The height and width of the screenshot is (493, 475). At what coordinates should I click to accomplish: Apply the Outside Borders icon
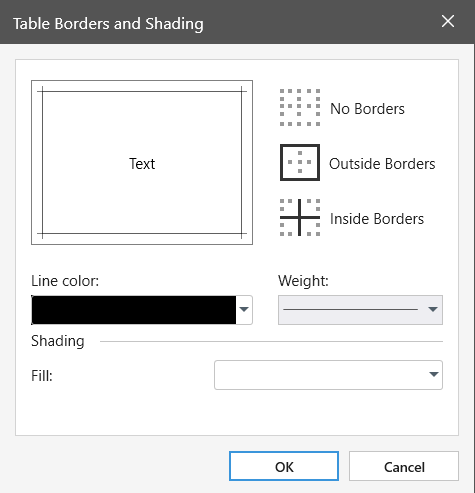click(300, 162)
